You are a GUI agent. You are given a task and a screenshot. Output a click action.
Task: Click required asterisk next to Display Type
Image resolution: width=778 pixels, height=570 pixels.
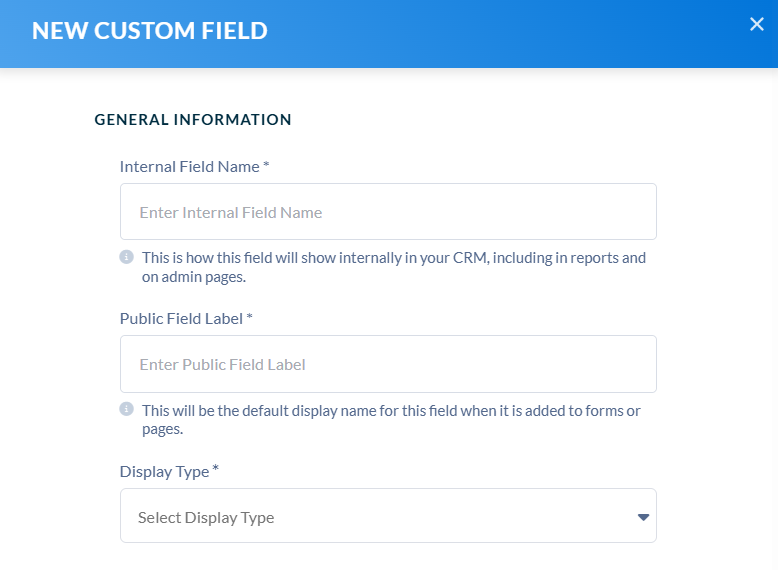(x=215, y=467)
